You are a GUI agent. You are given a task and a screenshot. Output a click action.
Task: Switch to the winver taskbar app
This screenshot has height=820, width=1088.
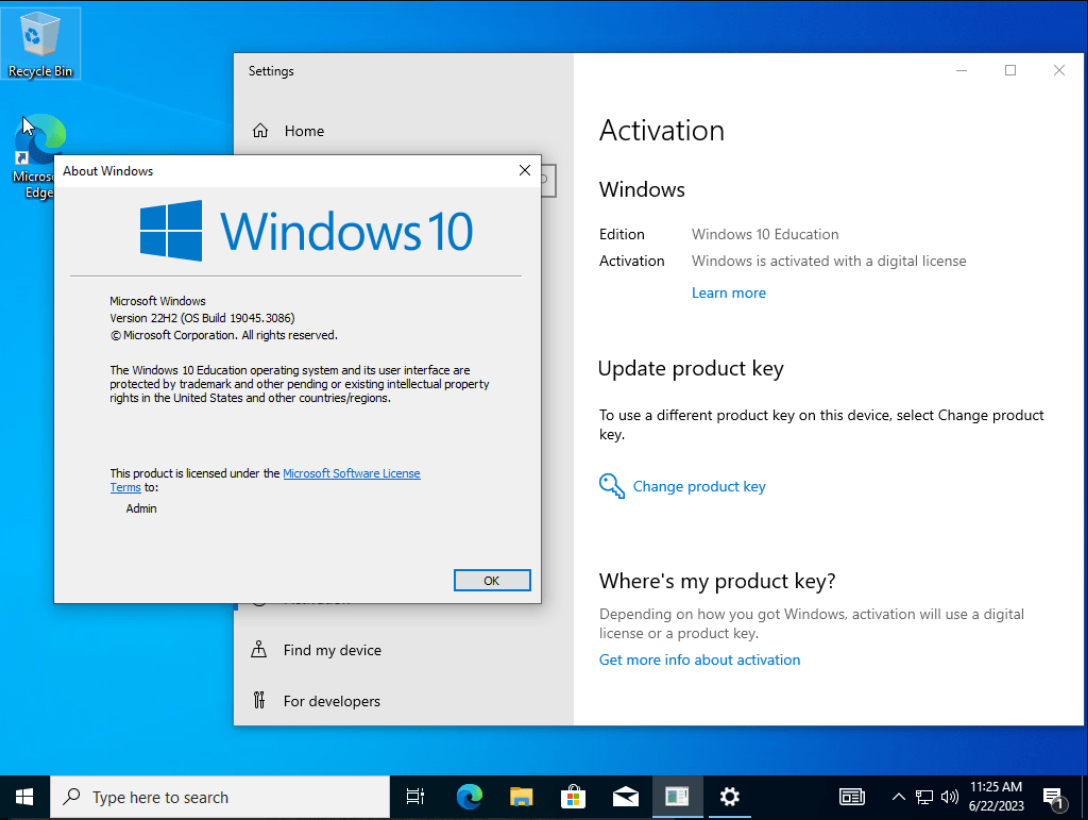point(677,797)
